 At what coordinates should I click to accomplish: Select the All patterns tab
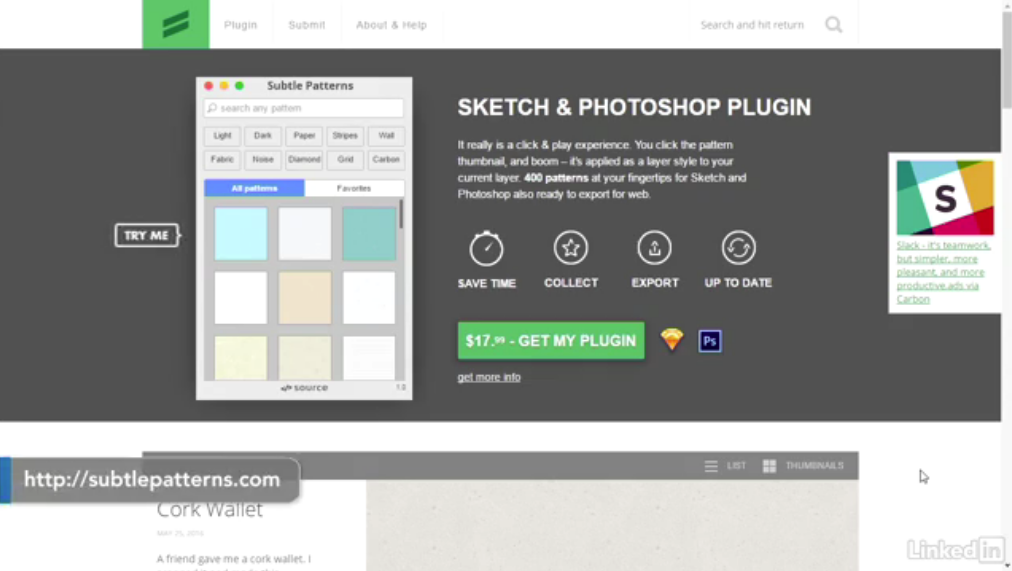[x=254, y=188]
